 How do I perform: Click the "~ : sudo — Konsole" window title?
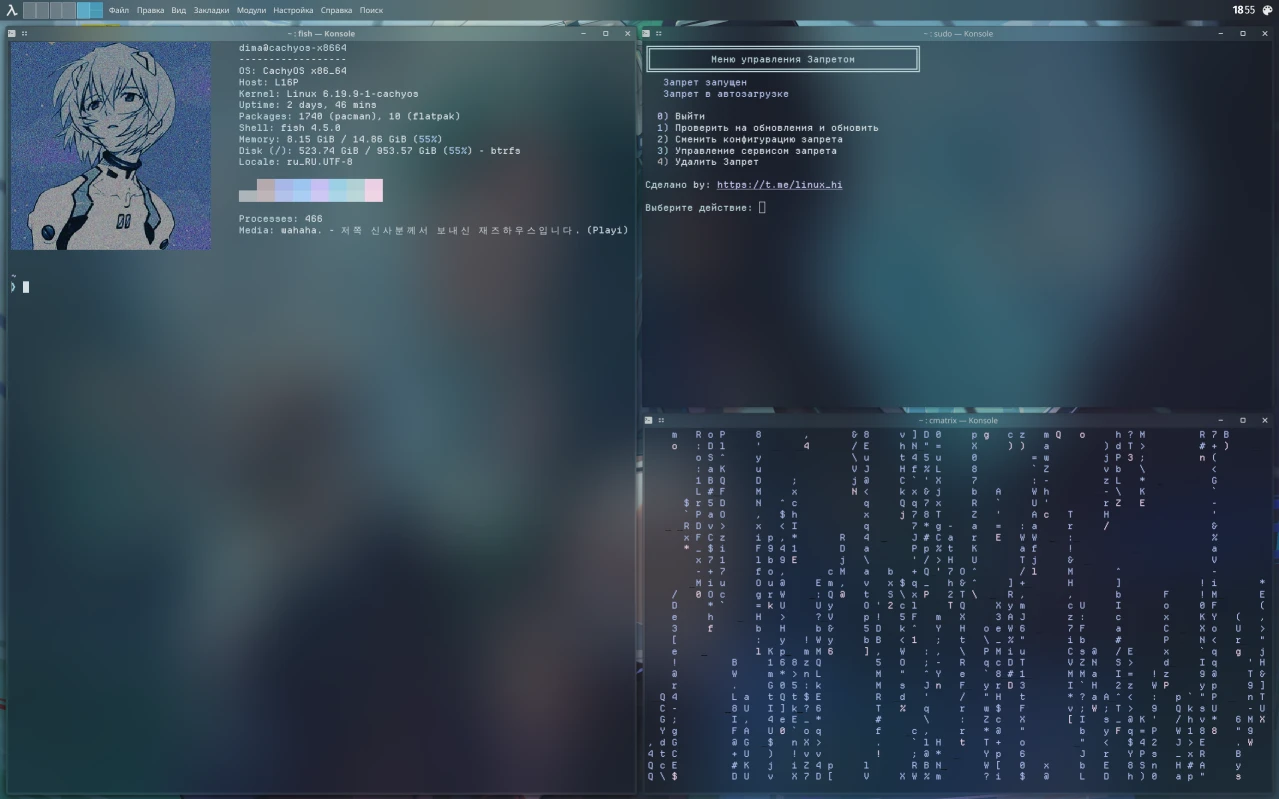[958, 33]
